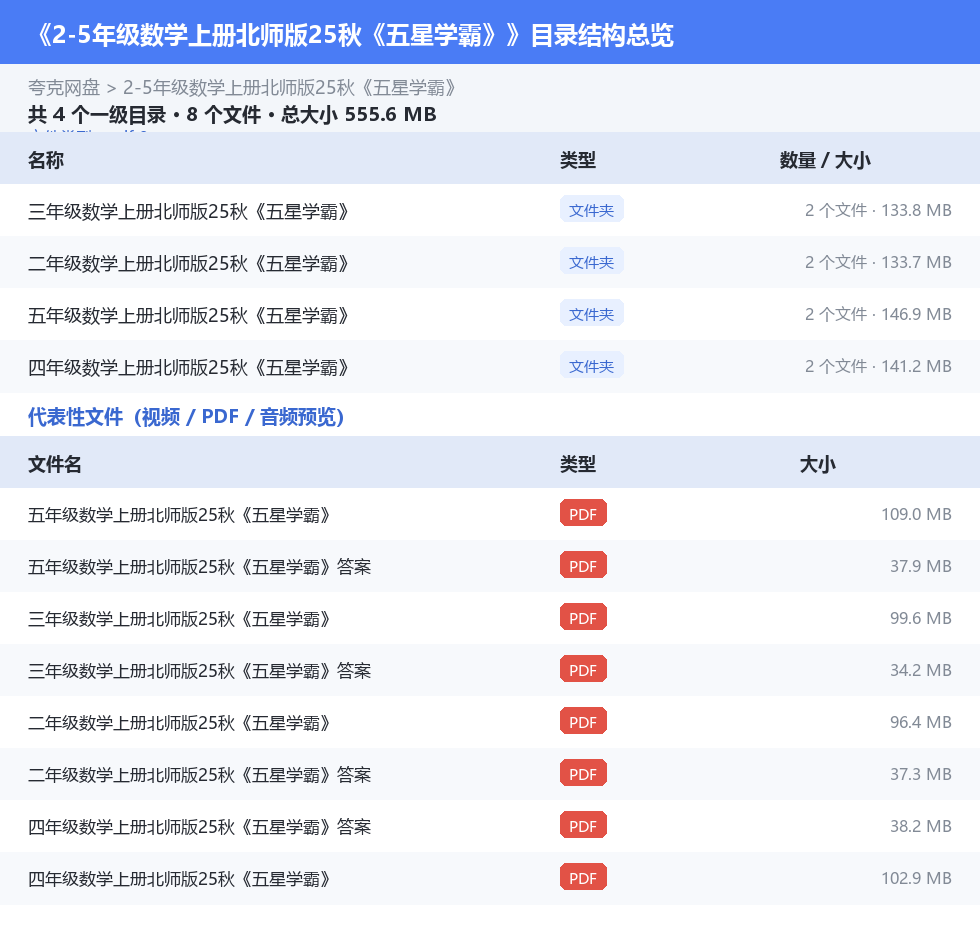This screenshot has height=936, width=980.
Task: Click size cell 34.2 MB
Action: point(921,670)
